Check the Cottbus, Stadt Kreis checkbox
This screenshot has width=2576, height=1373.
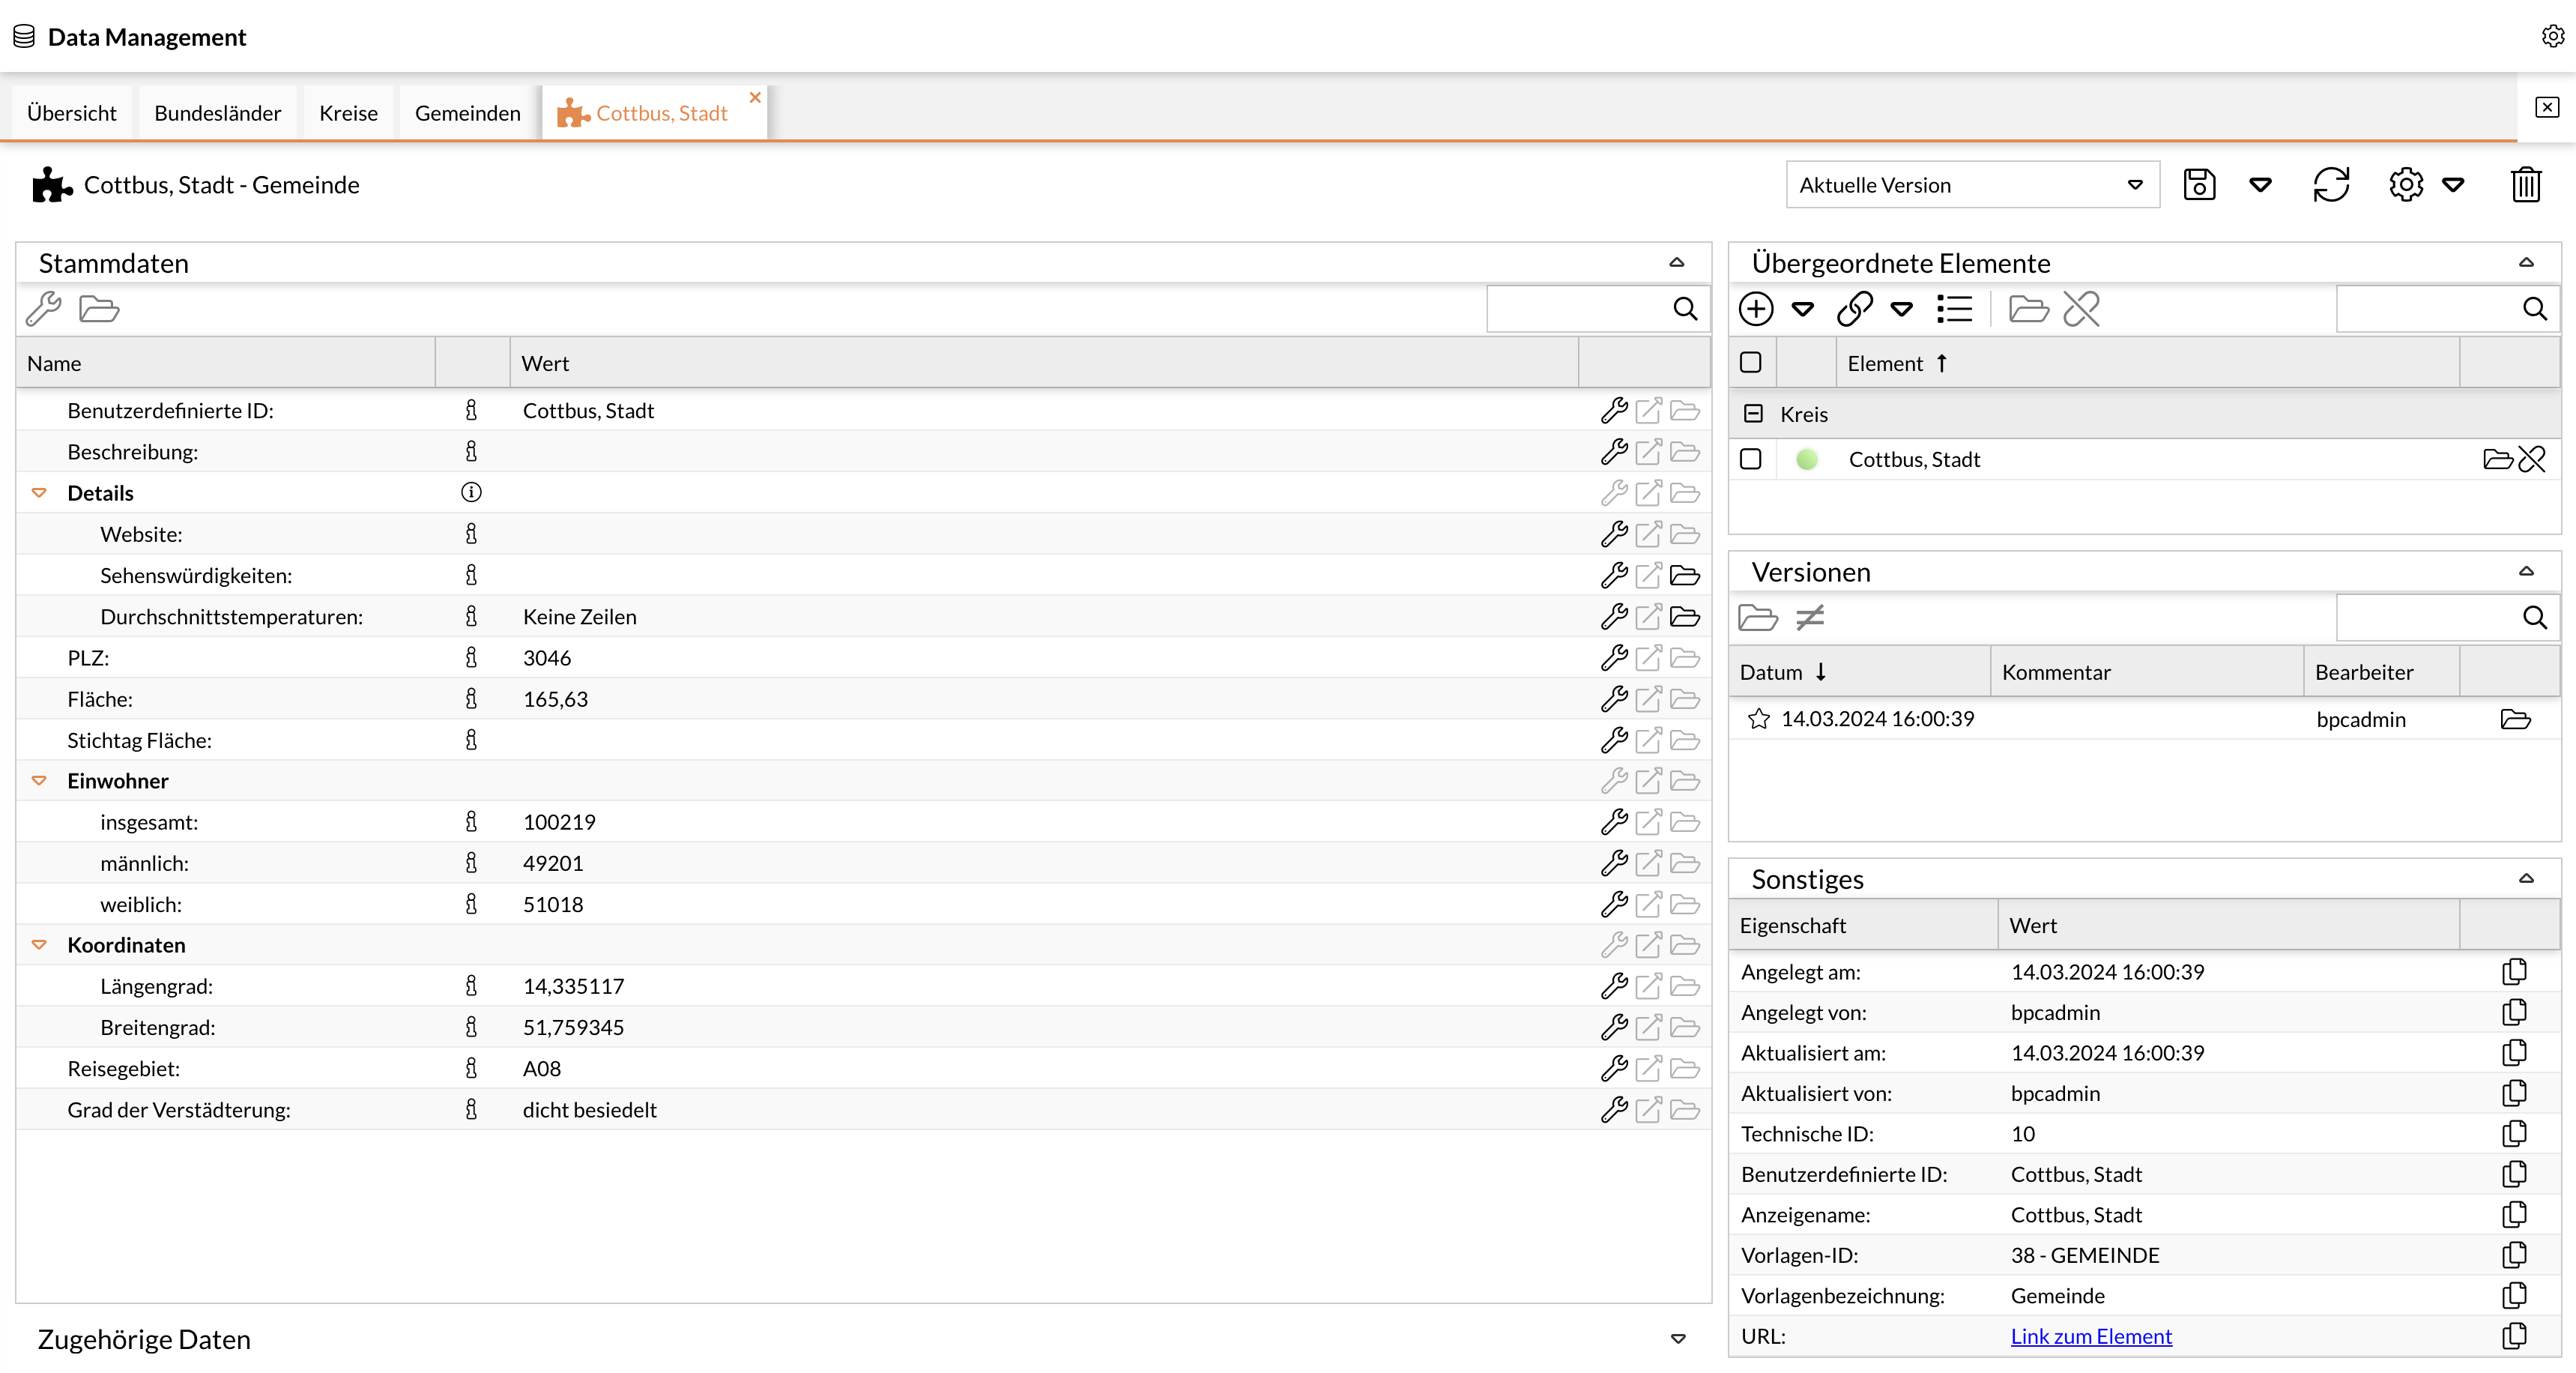pos(1750,459)
